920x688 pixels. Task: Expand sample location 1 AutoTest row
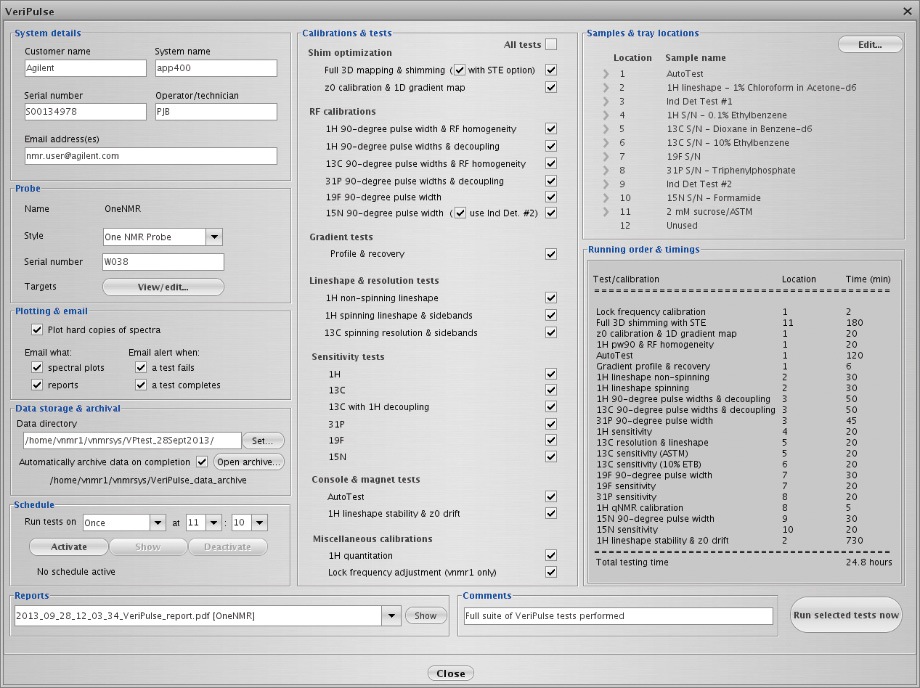(x=604, y=74)
